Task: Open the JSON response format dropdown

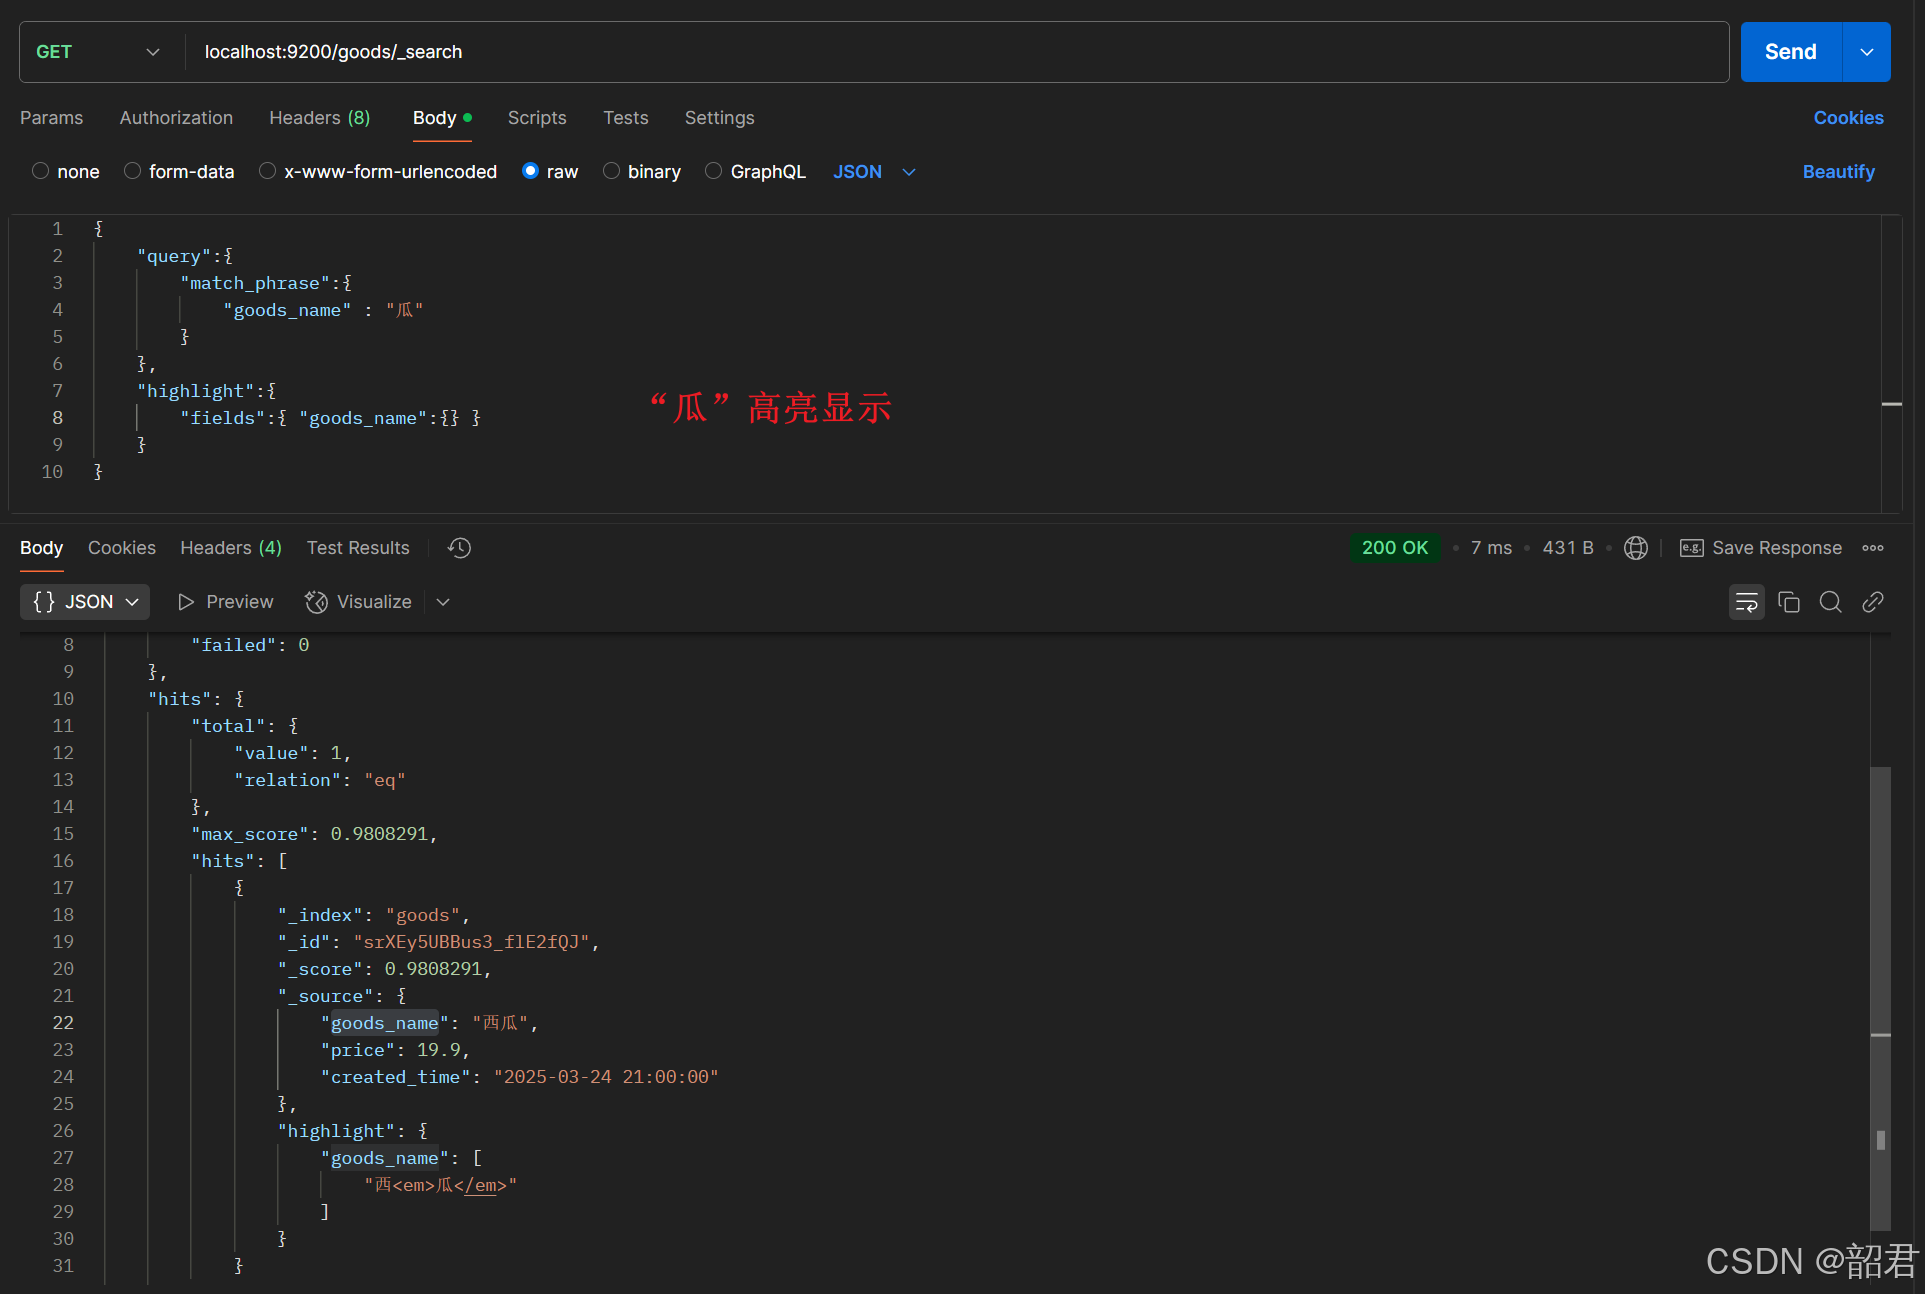Action: (x=85, y=602)
